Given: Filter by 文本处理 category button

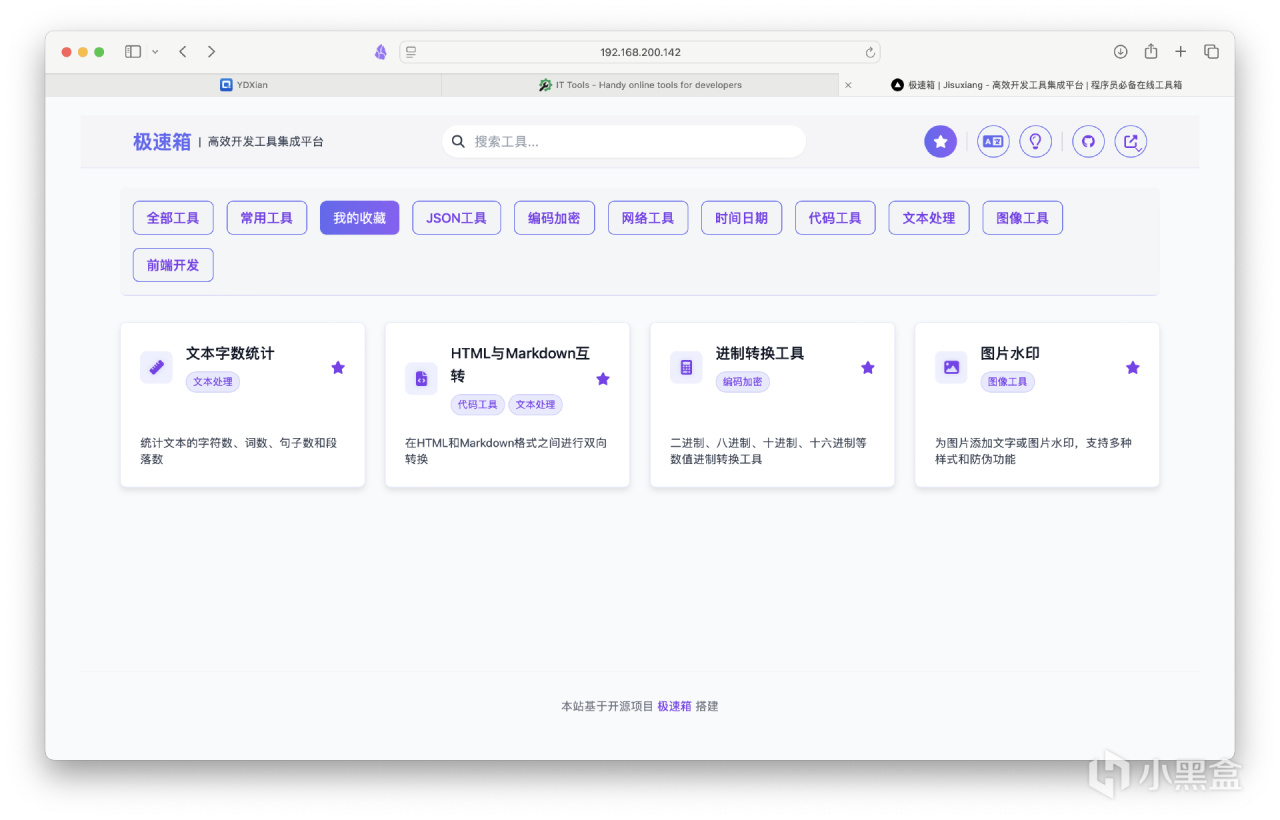Looking at the screenshot, I should coord(929,218).
